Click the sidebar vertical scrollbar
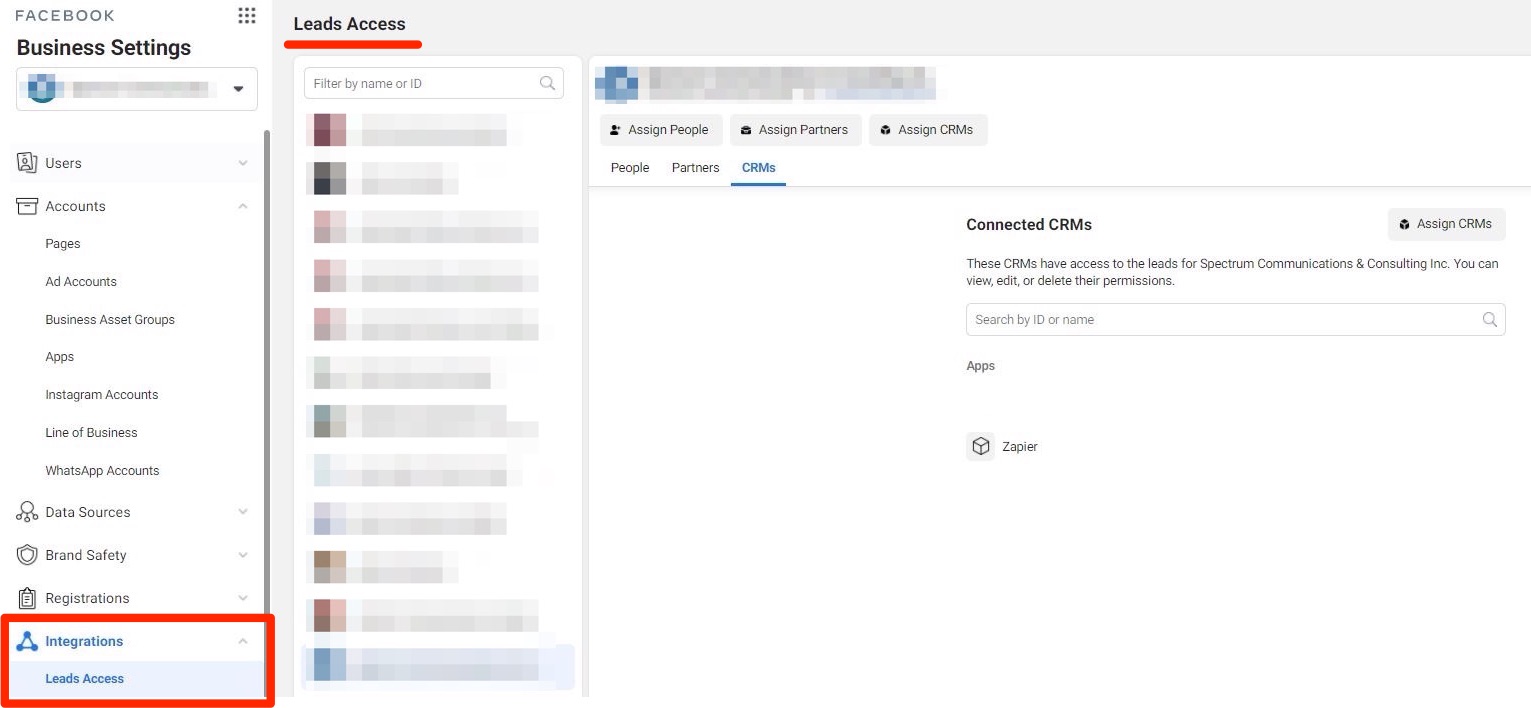 point(266,400)
